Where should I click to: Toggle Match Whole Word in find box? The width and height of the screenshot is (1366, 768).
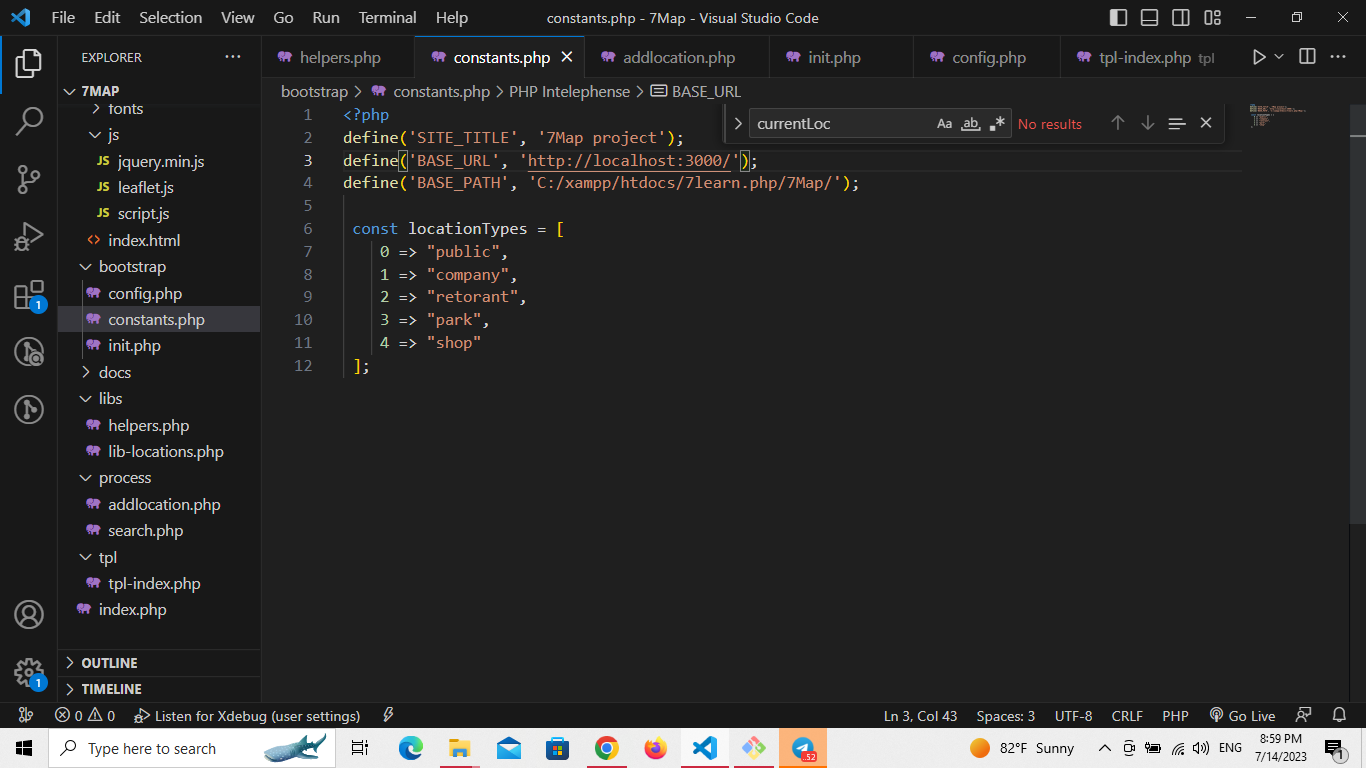pos(970,124)
